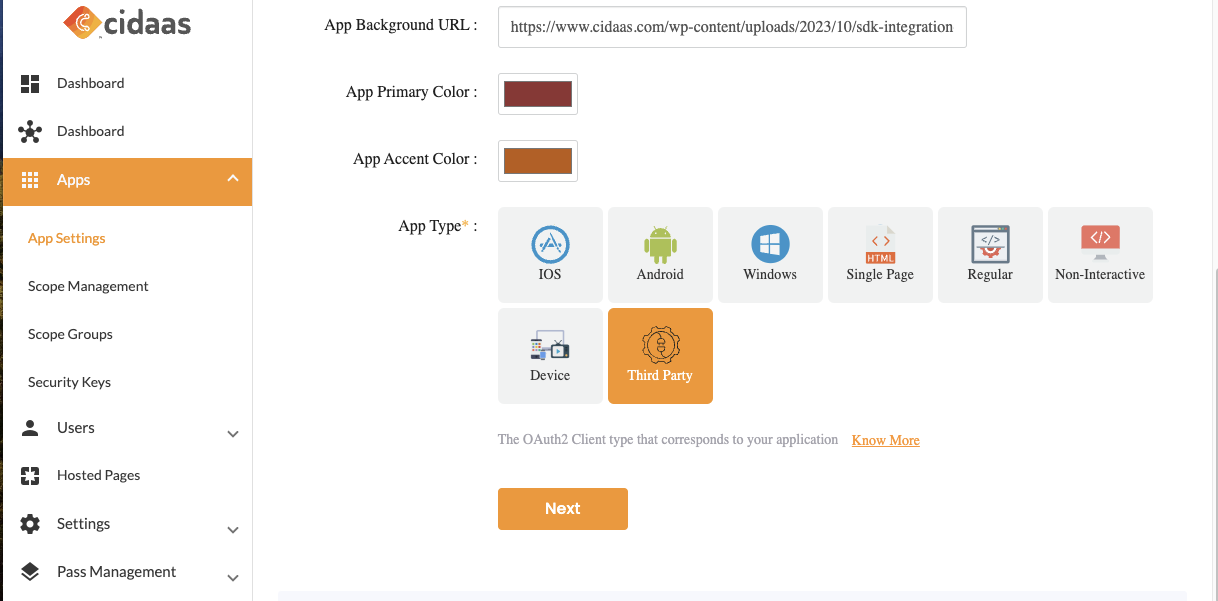
Task: Select the Third Party app type
Action: click(x=660, y=356)
